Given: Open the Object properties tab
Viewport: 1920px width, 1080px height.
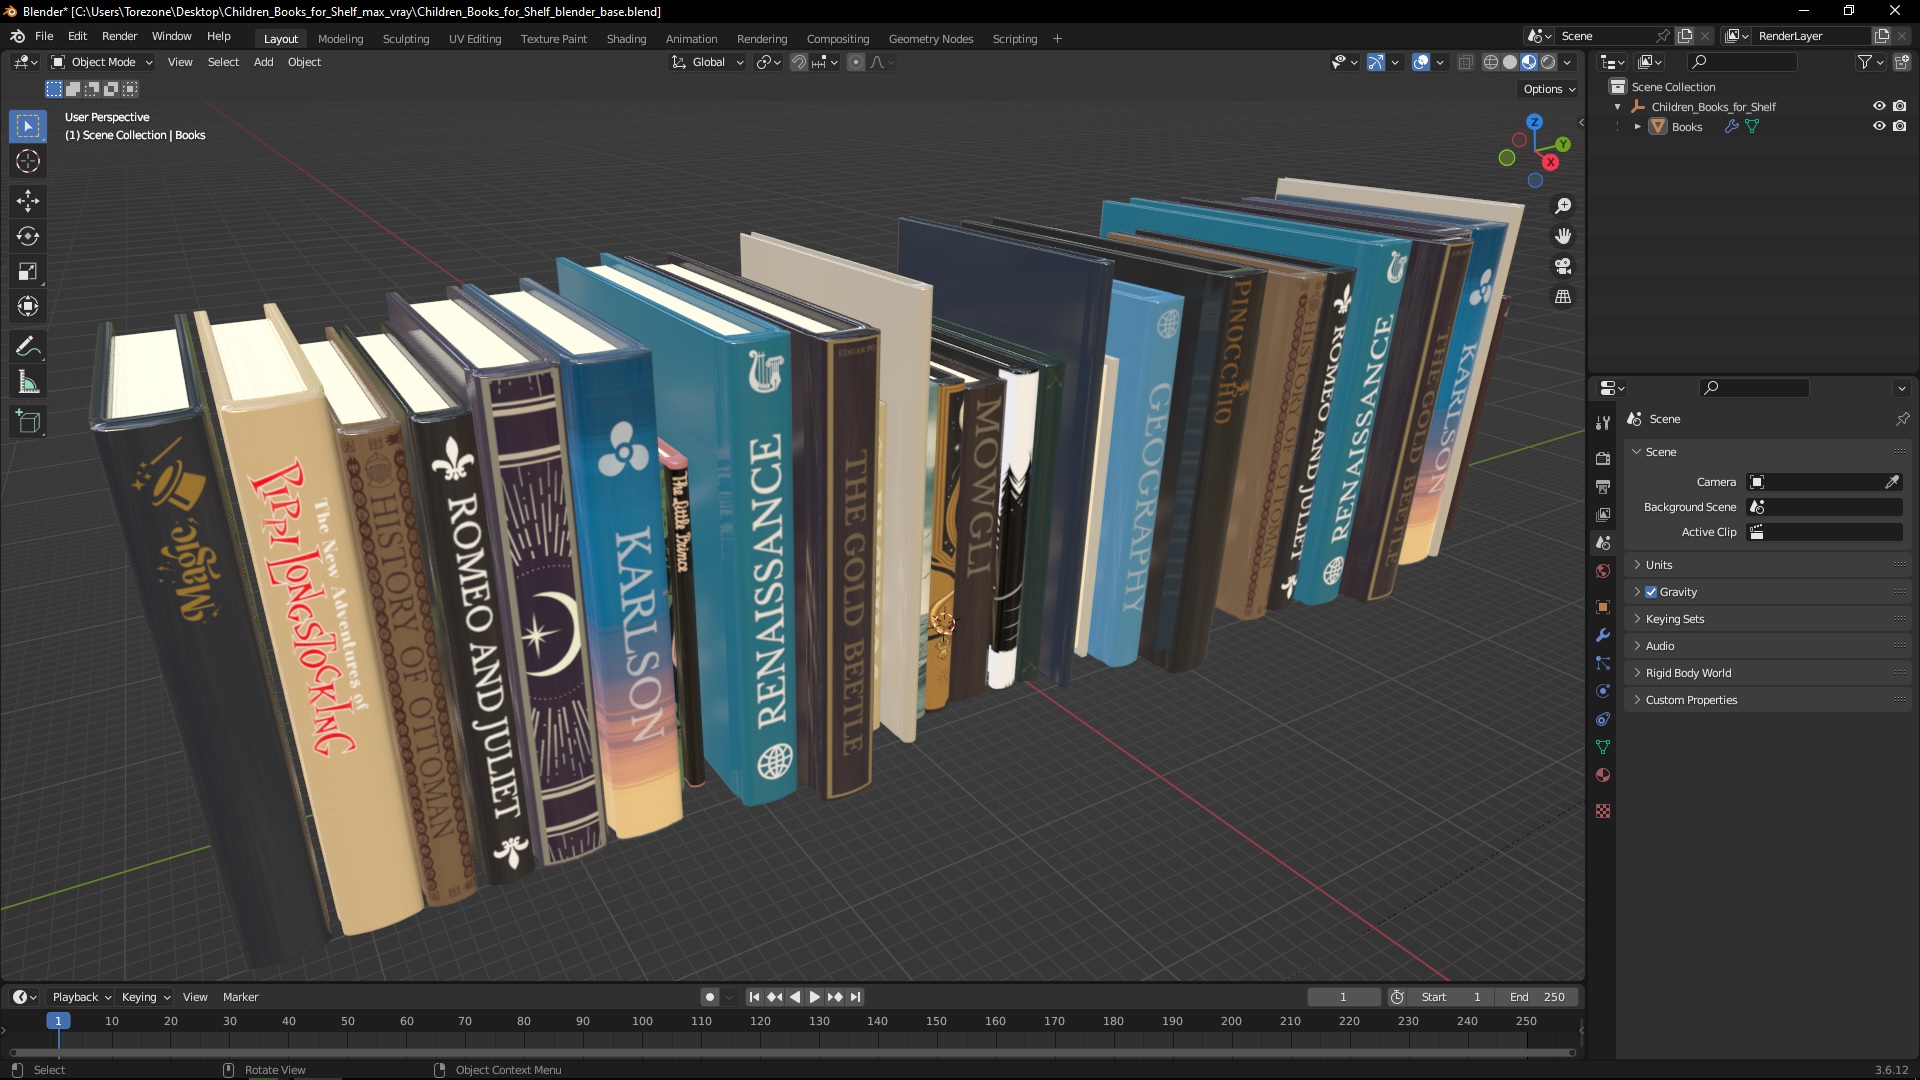Looking at the screenshot, I should [1603, 607].
